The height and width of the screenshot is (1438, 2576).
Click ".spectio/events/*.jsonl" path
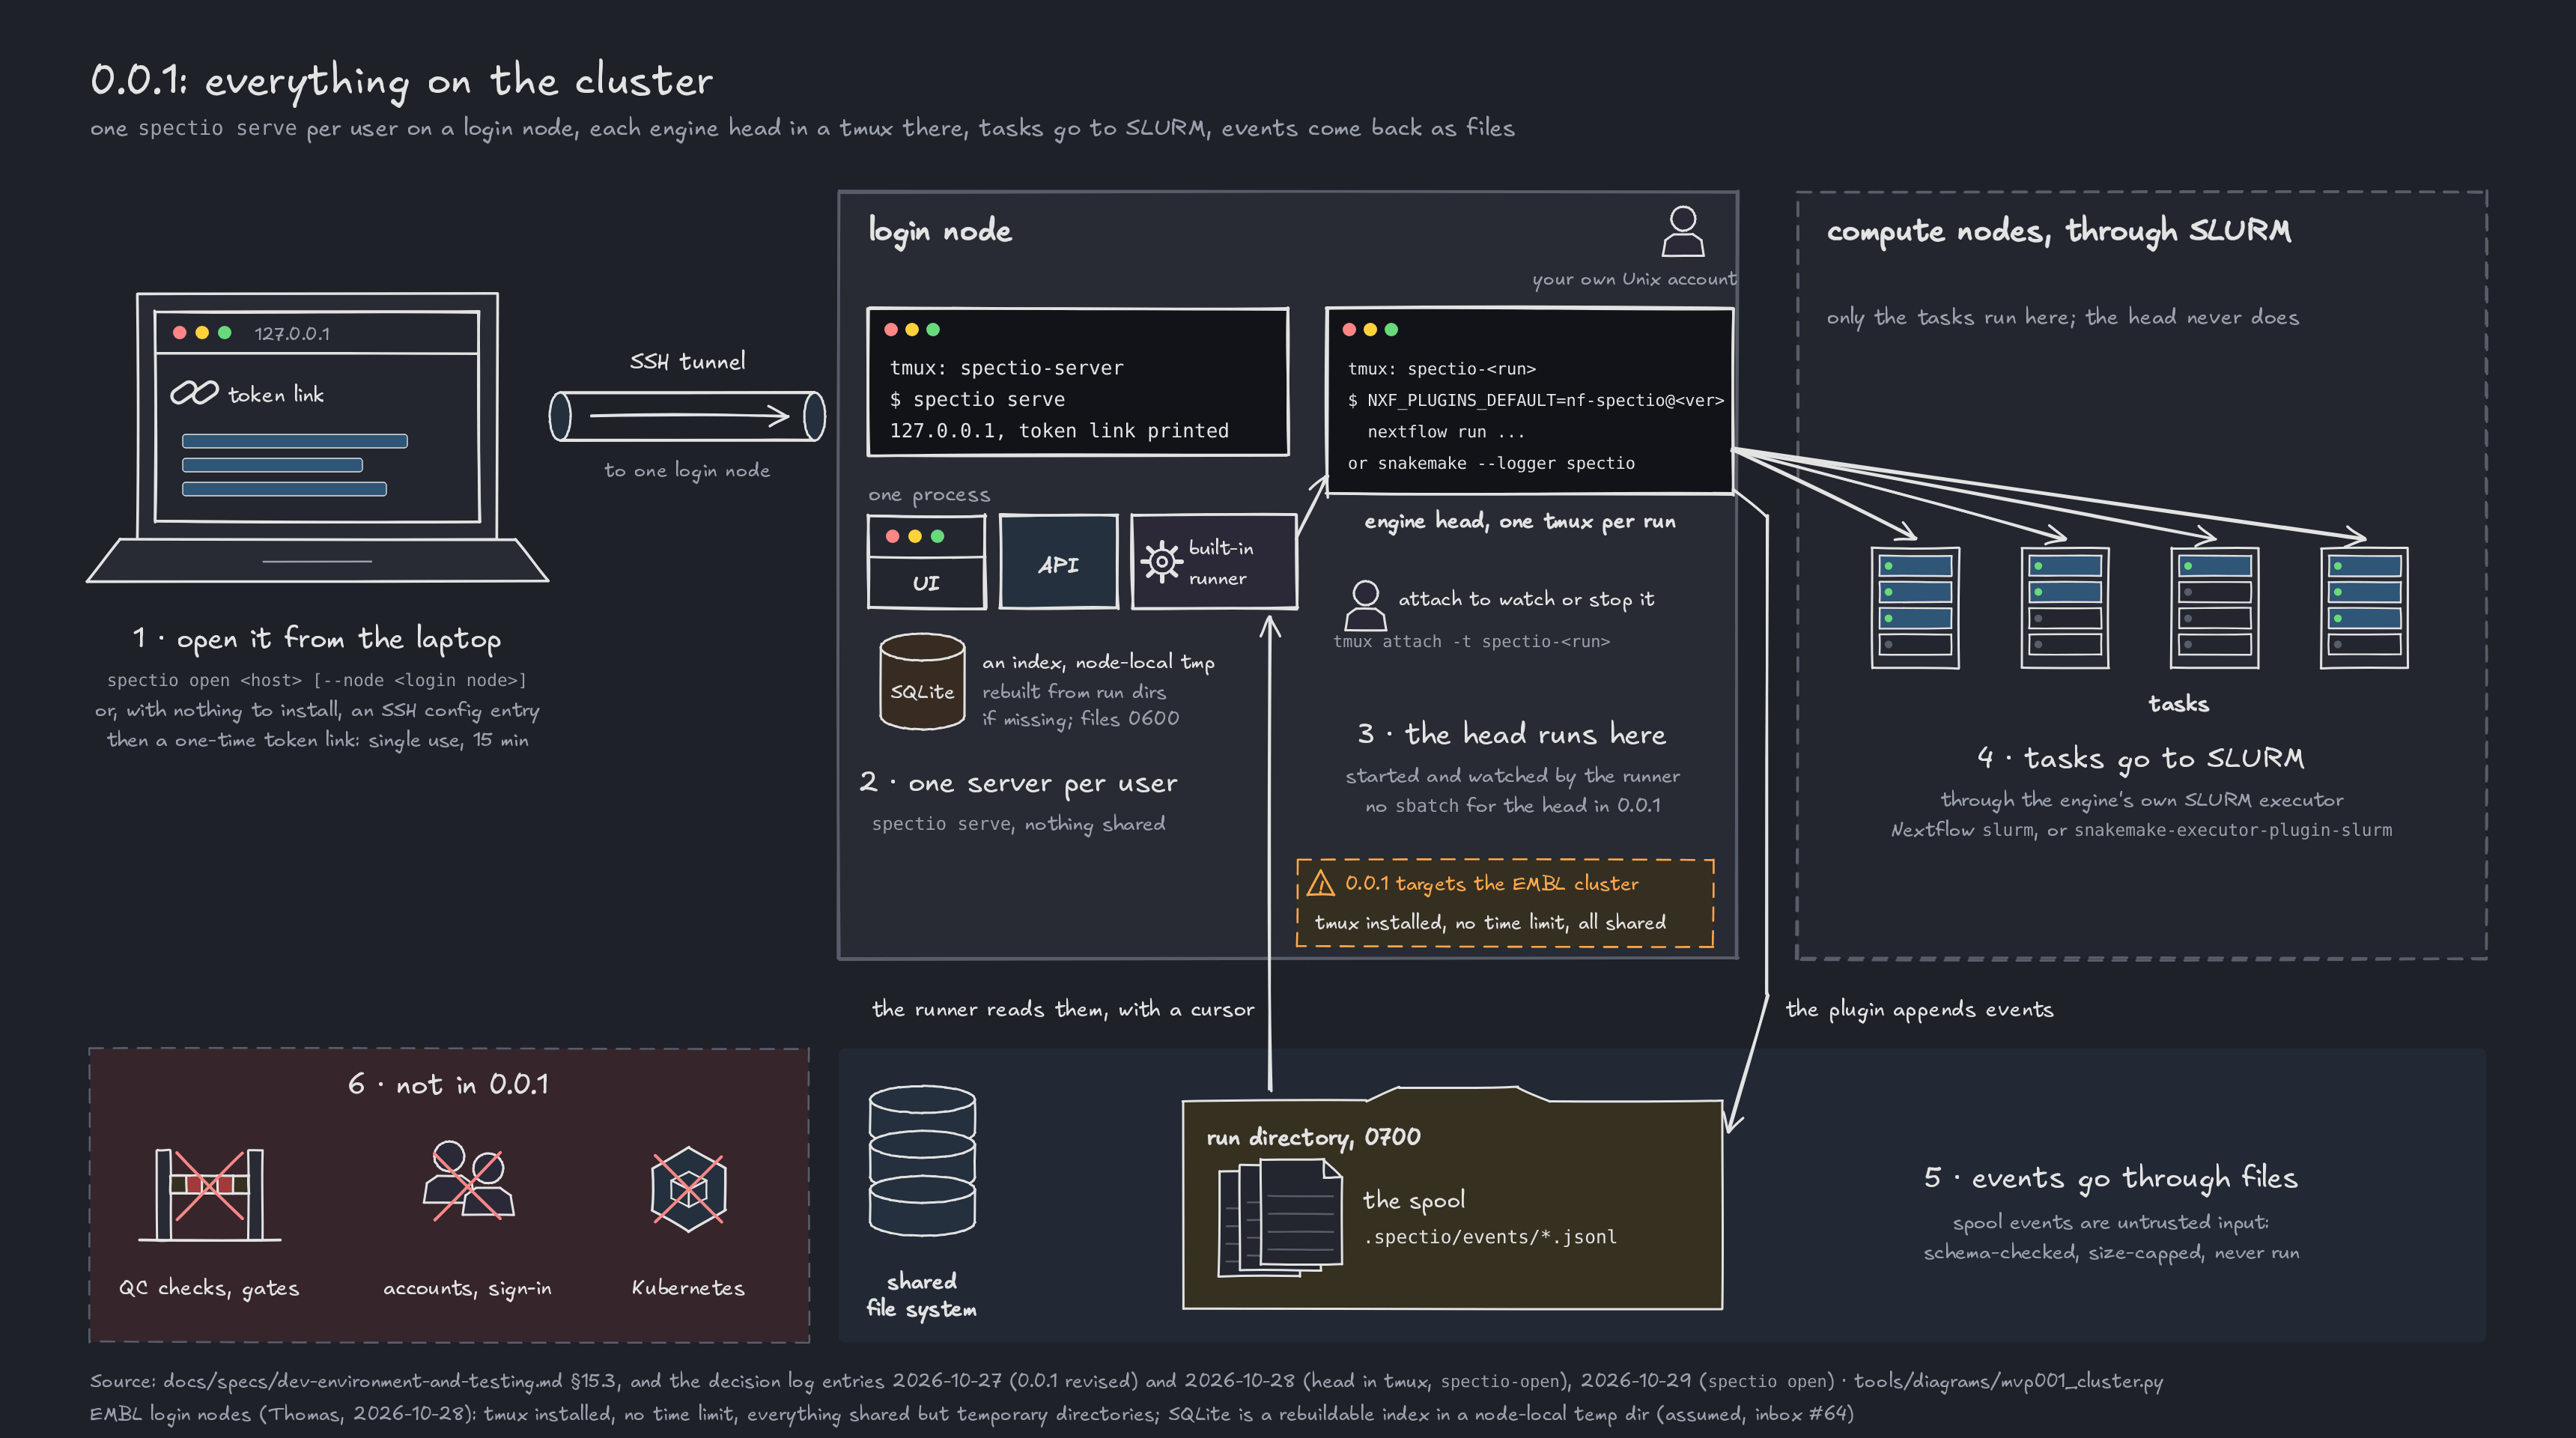point(1490,1237)
